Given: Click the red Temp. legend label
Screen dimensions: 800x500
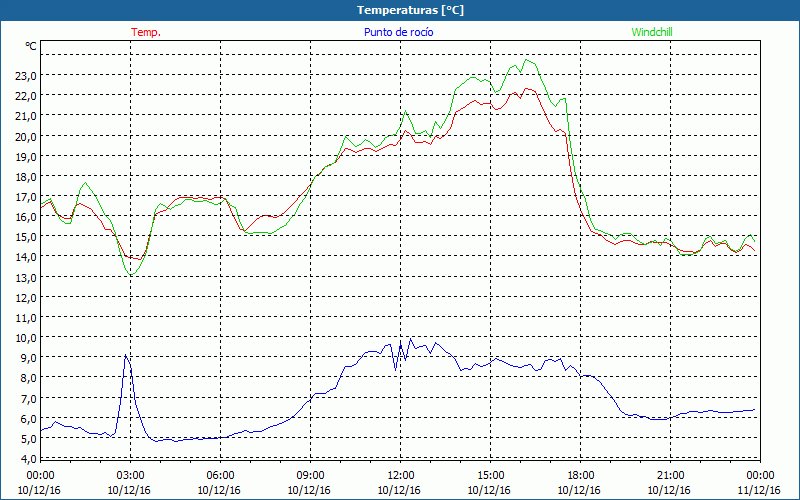Looking at the screenshot, I should click(x=146, y=32).
